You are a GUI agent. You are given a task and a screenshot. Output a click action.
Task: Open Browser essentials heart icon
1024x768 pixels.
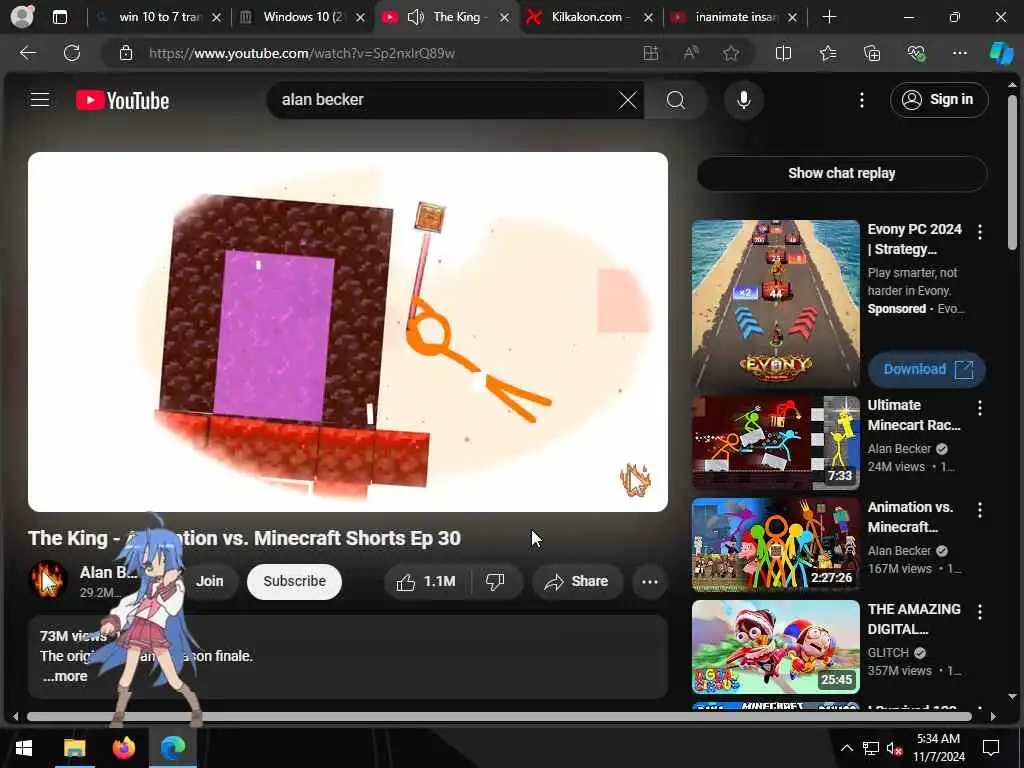[x=916, y=54]
